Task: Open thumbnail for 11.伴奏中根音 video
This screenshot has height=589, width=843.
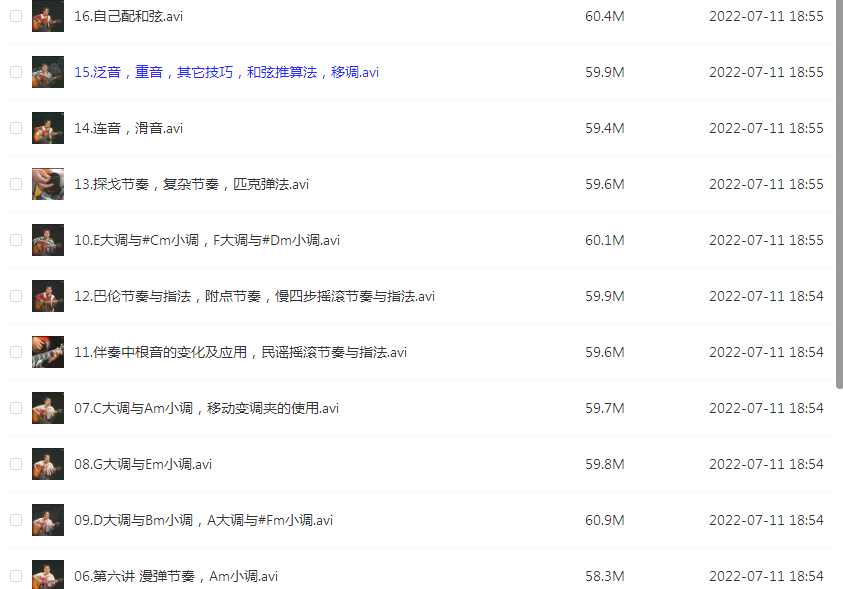Action: point(48,352)
